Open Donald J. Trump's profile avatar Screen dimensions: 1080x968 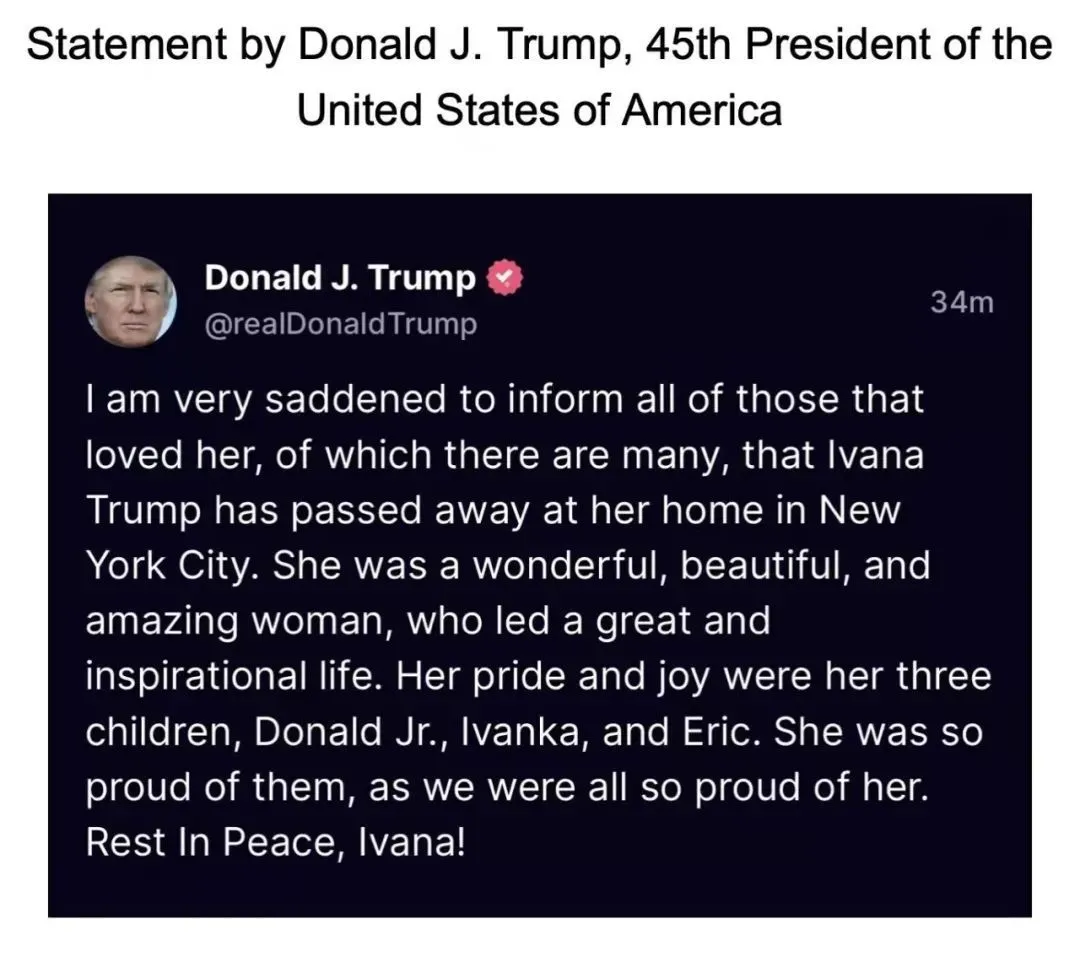[131, 301]
